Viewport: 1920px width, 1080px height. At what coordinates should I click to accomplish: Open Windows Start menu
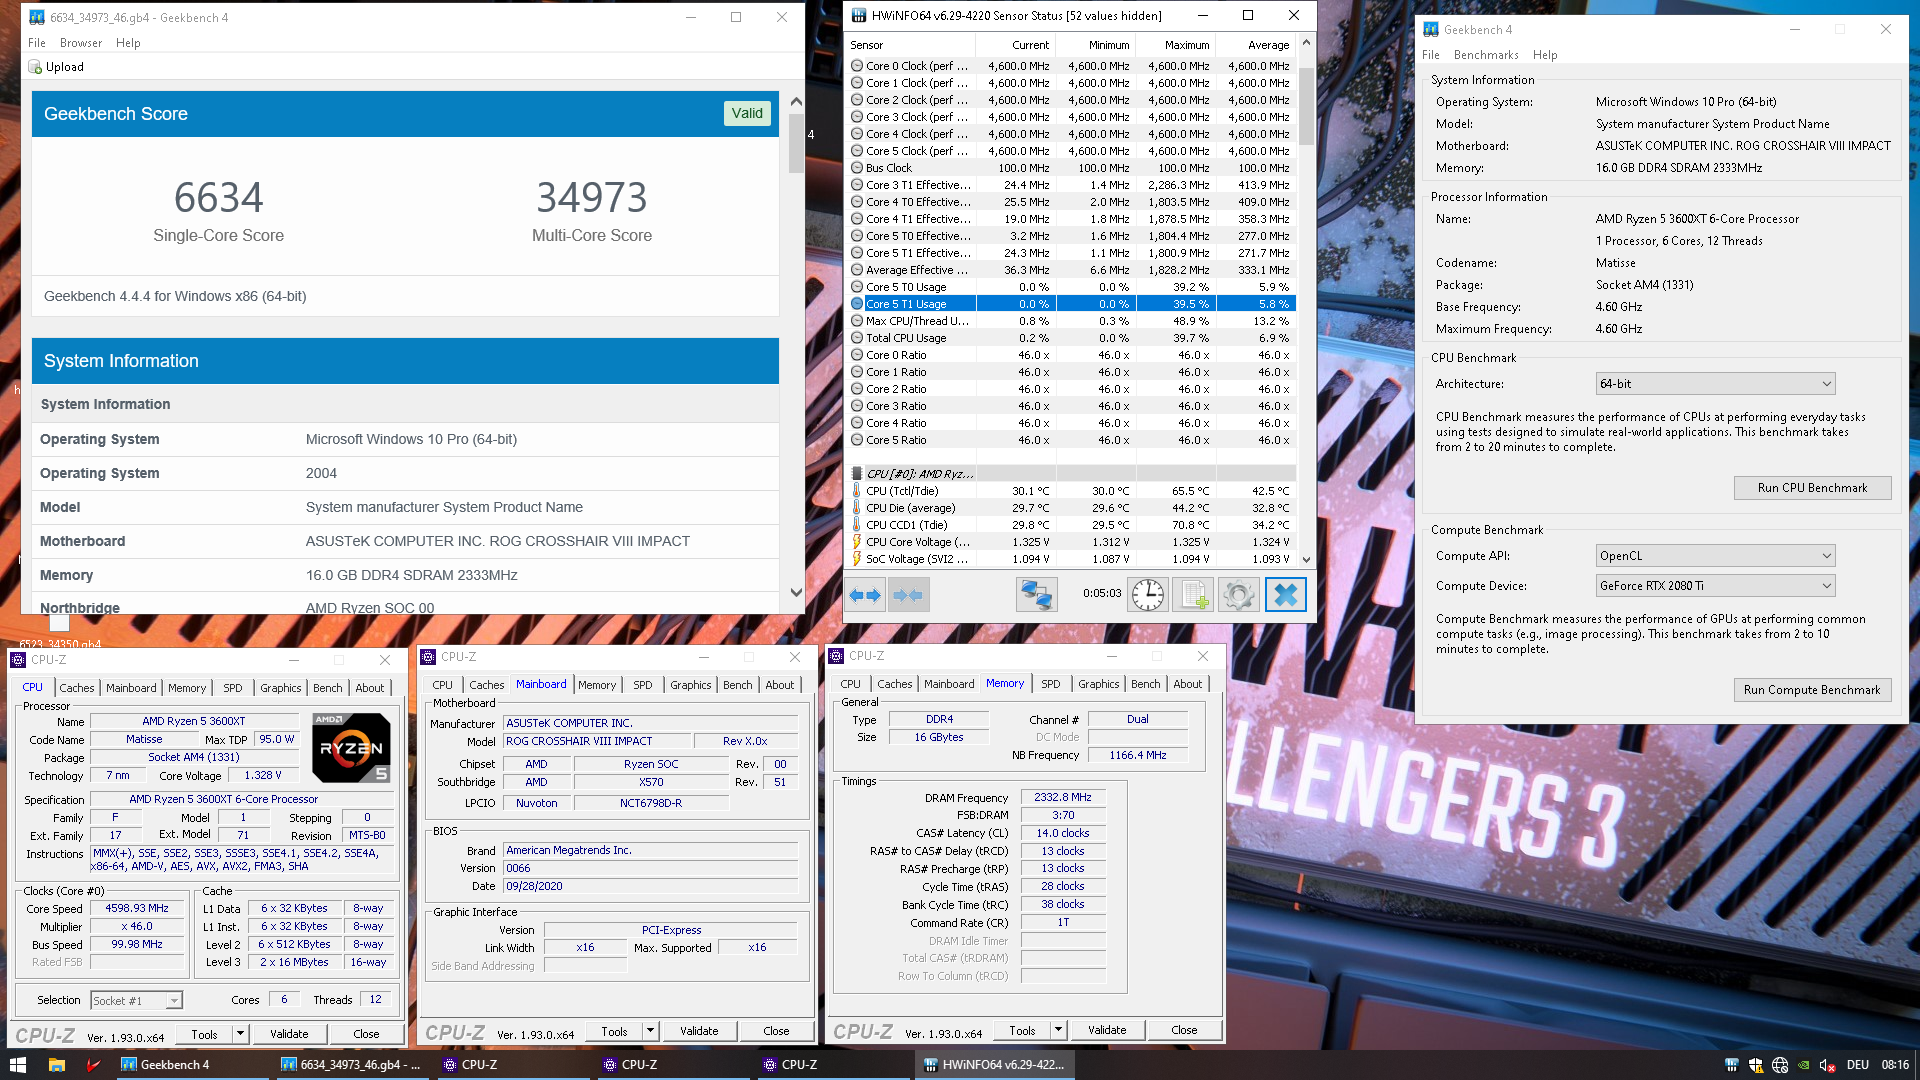pyautogui.click(x=18, y=1065)
